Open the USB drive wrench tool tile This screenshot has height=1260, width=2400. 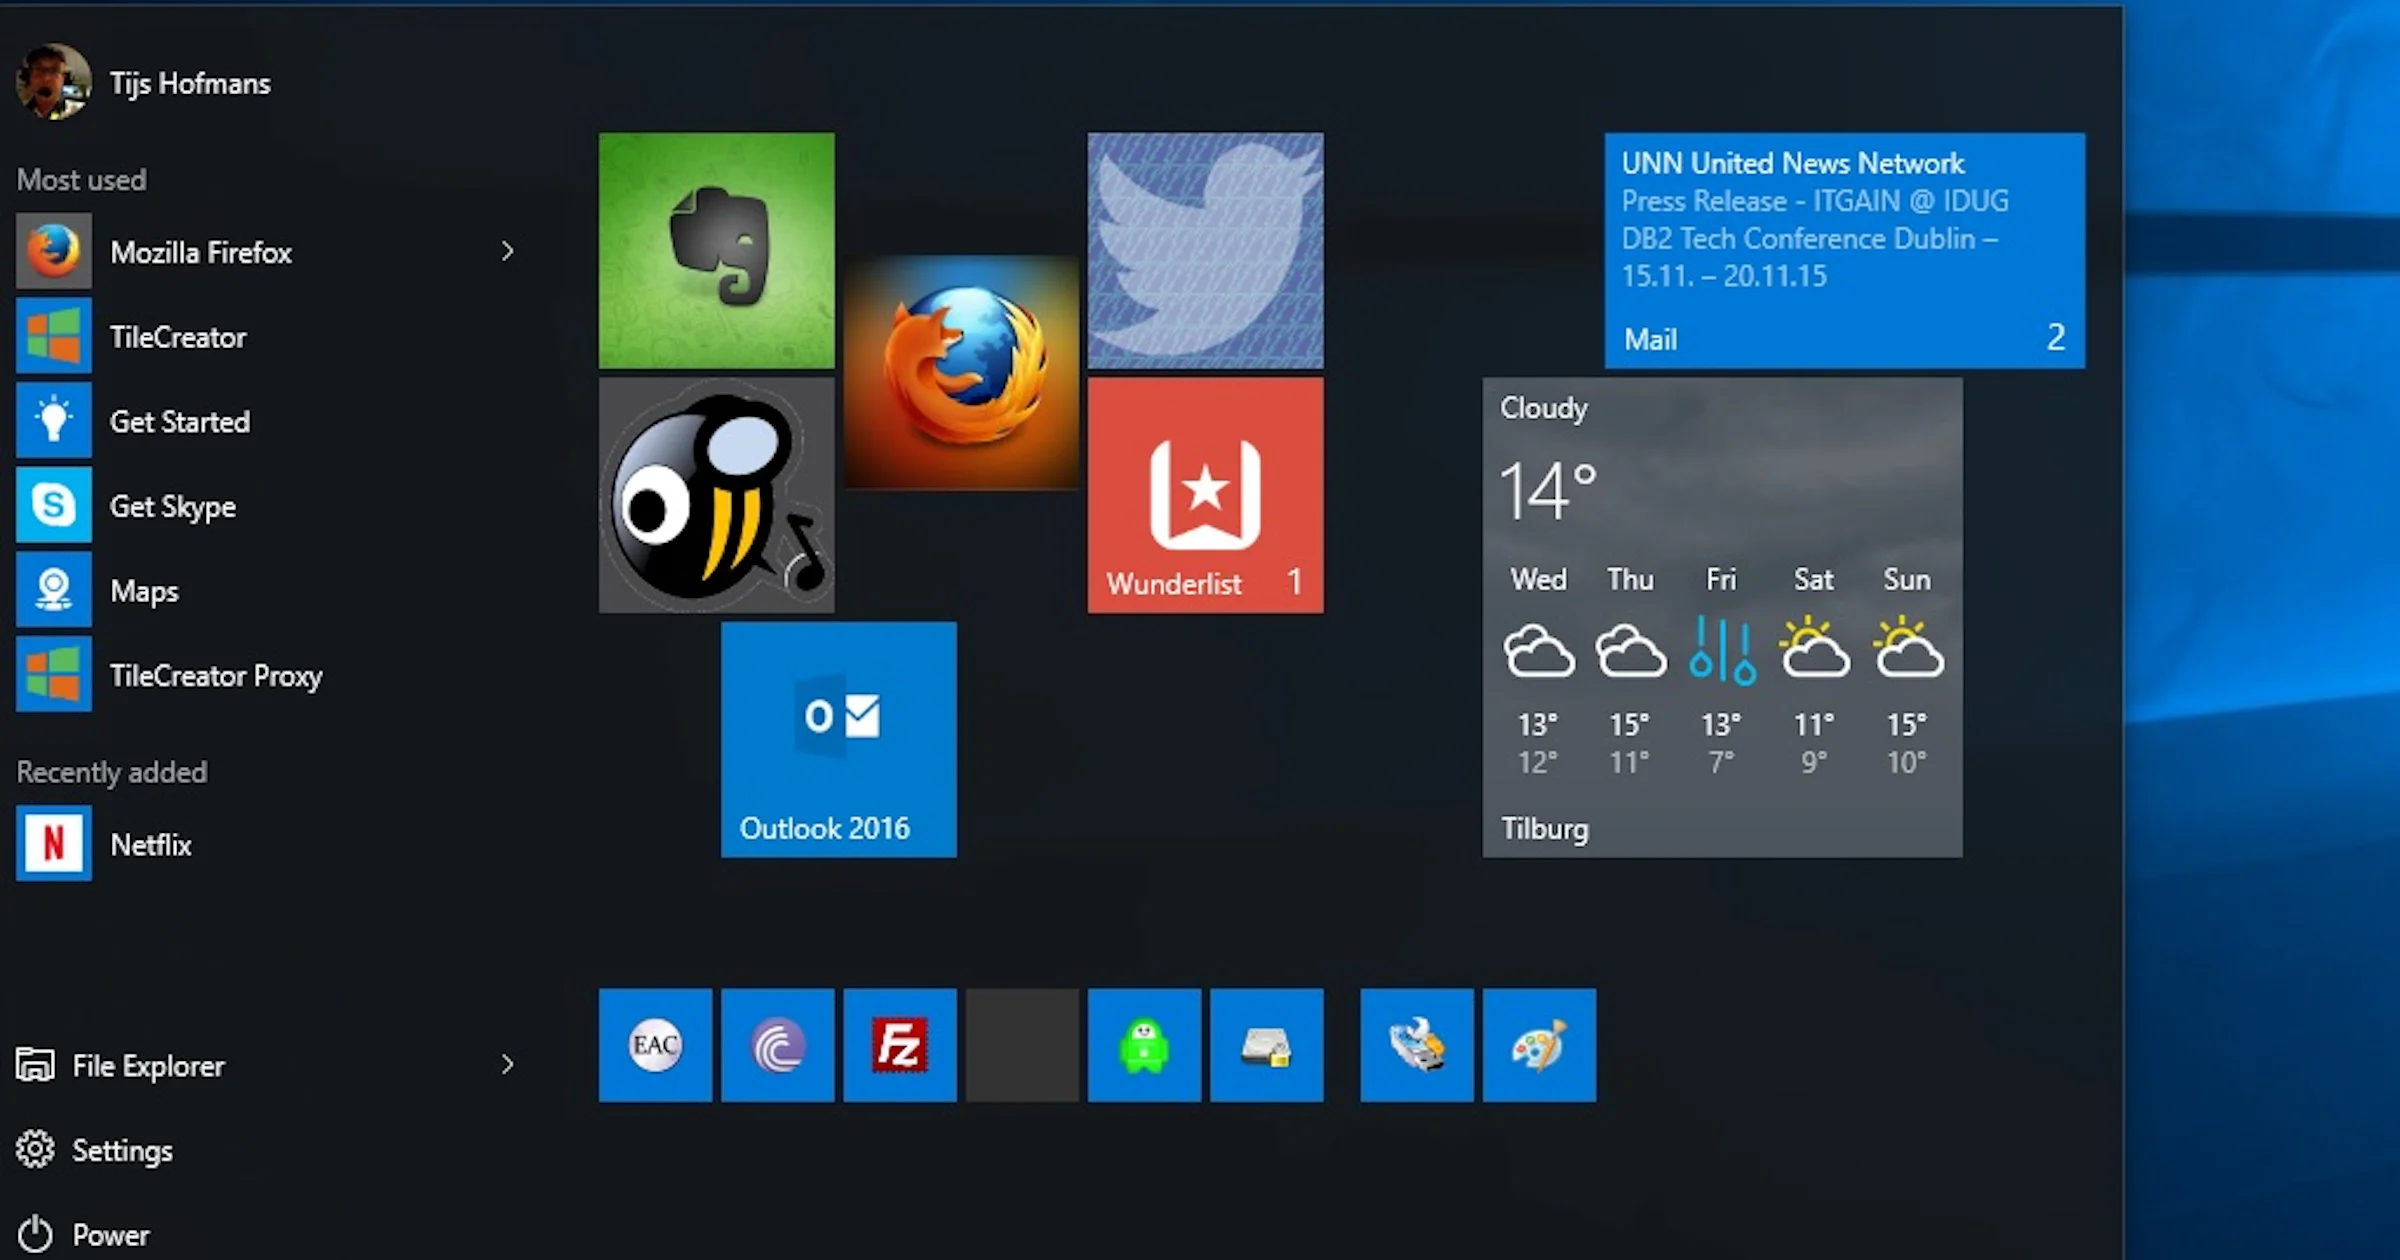[x=1416, y=1045]
